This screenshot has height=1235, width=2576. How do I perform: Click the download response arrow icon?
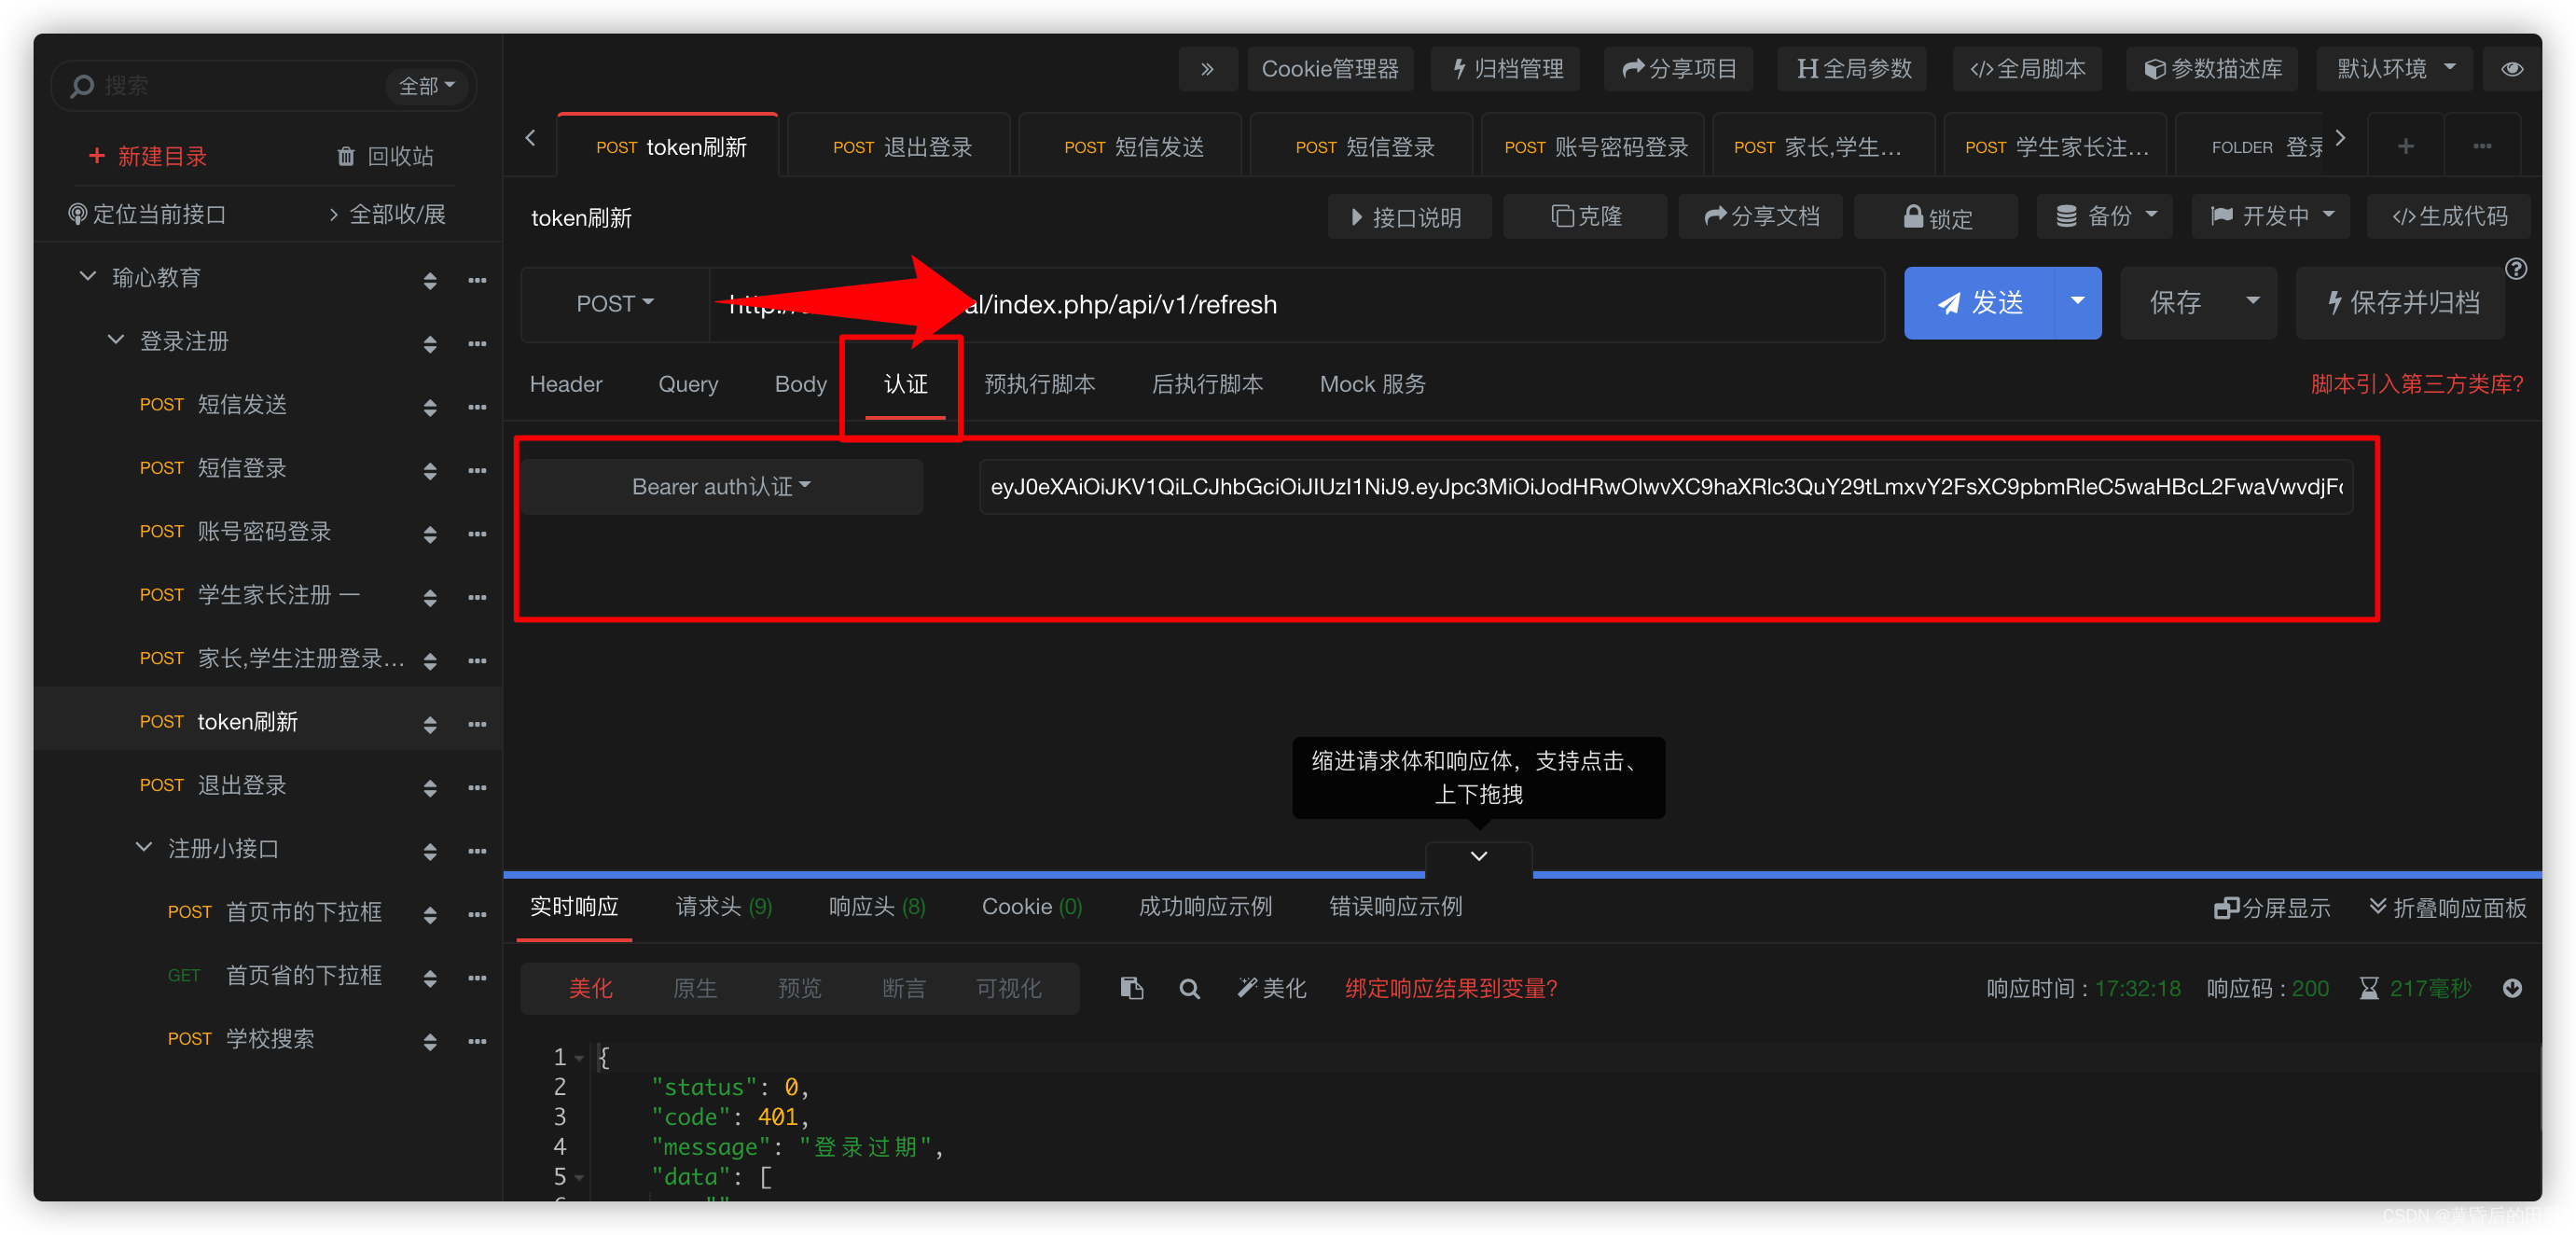pyautogui.click(x=2512, y=988)
